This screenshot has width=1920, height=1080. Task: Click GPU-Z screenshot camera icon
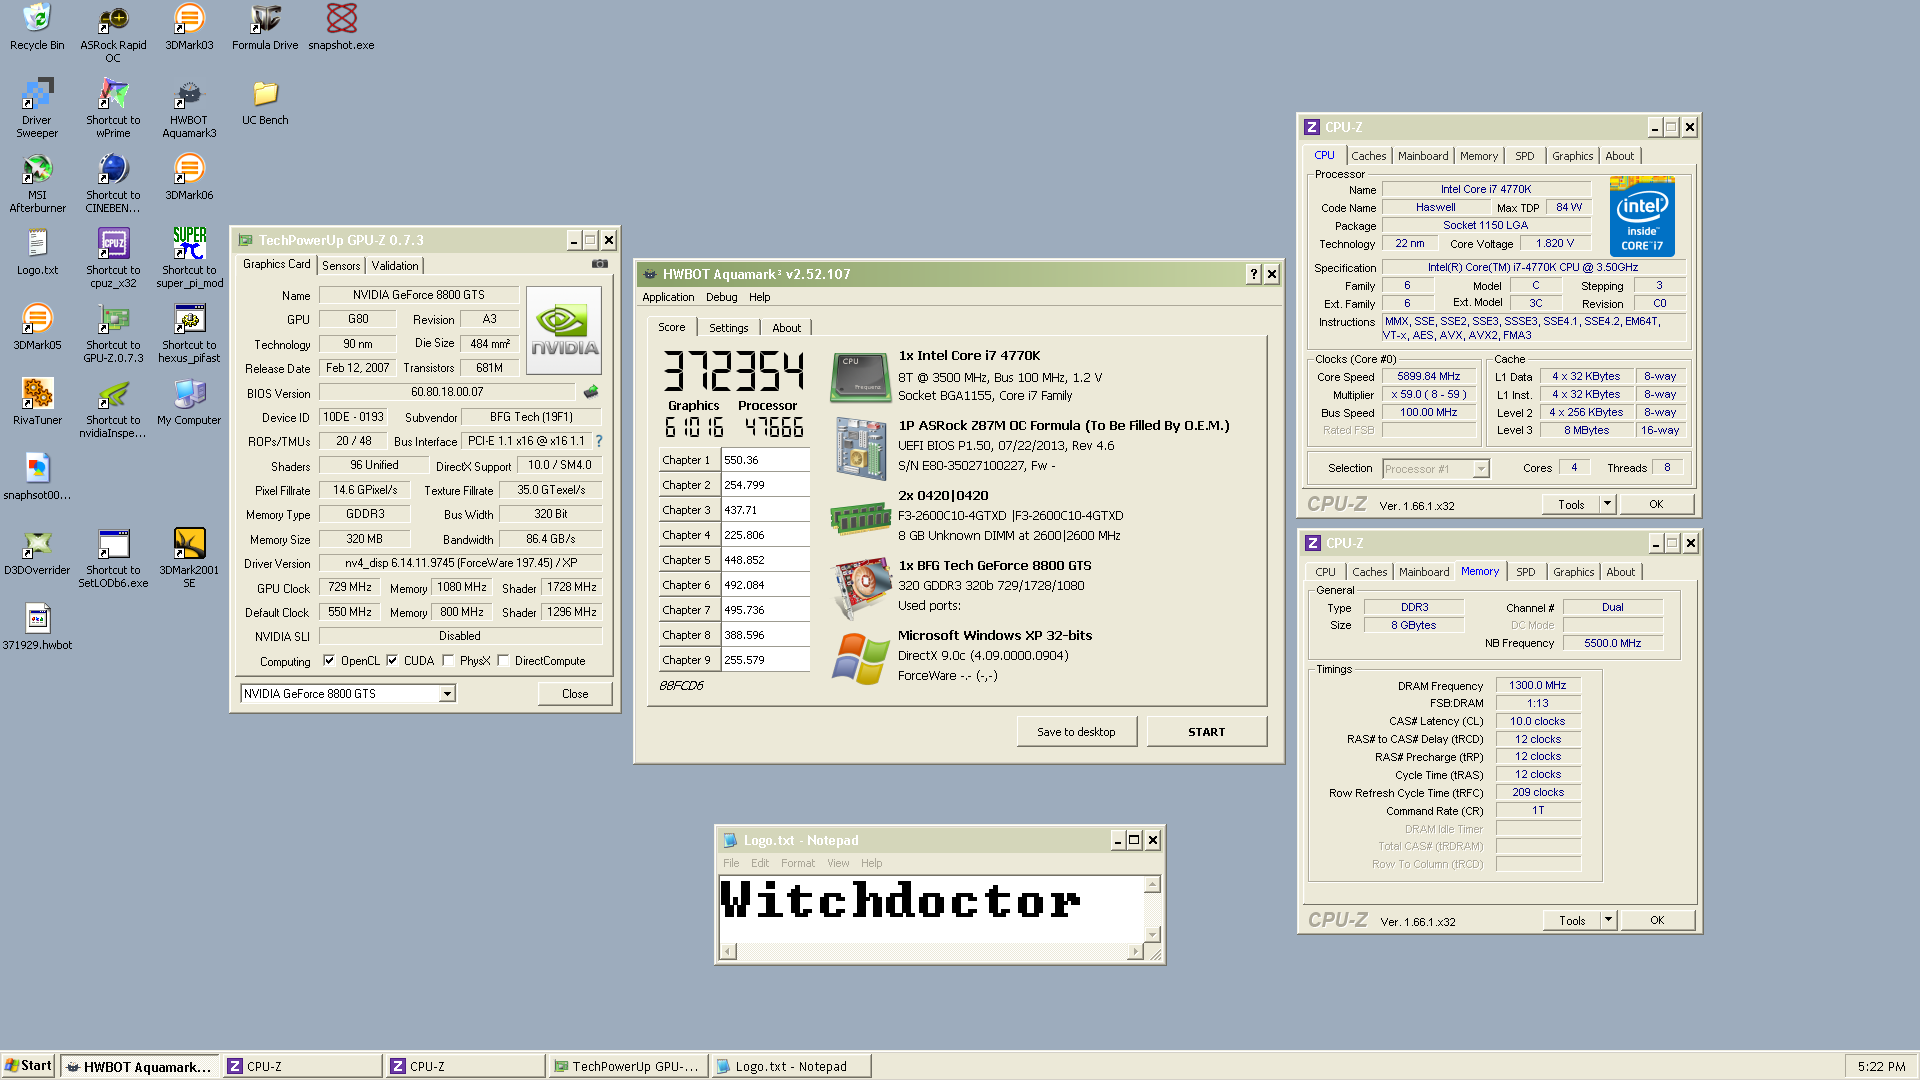[599, 264]
